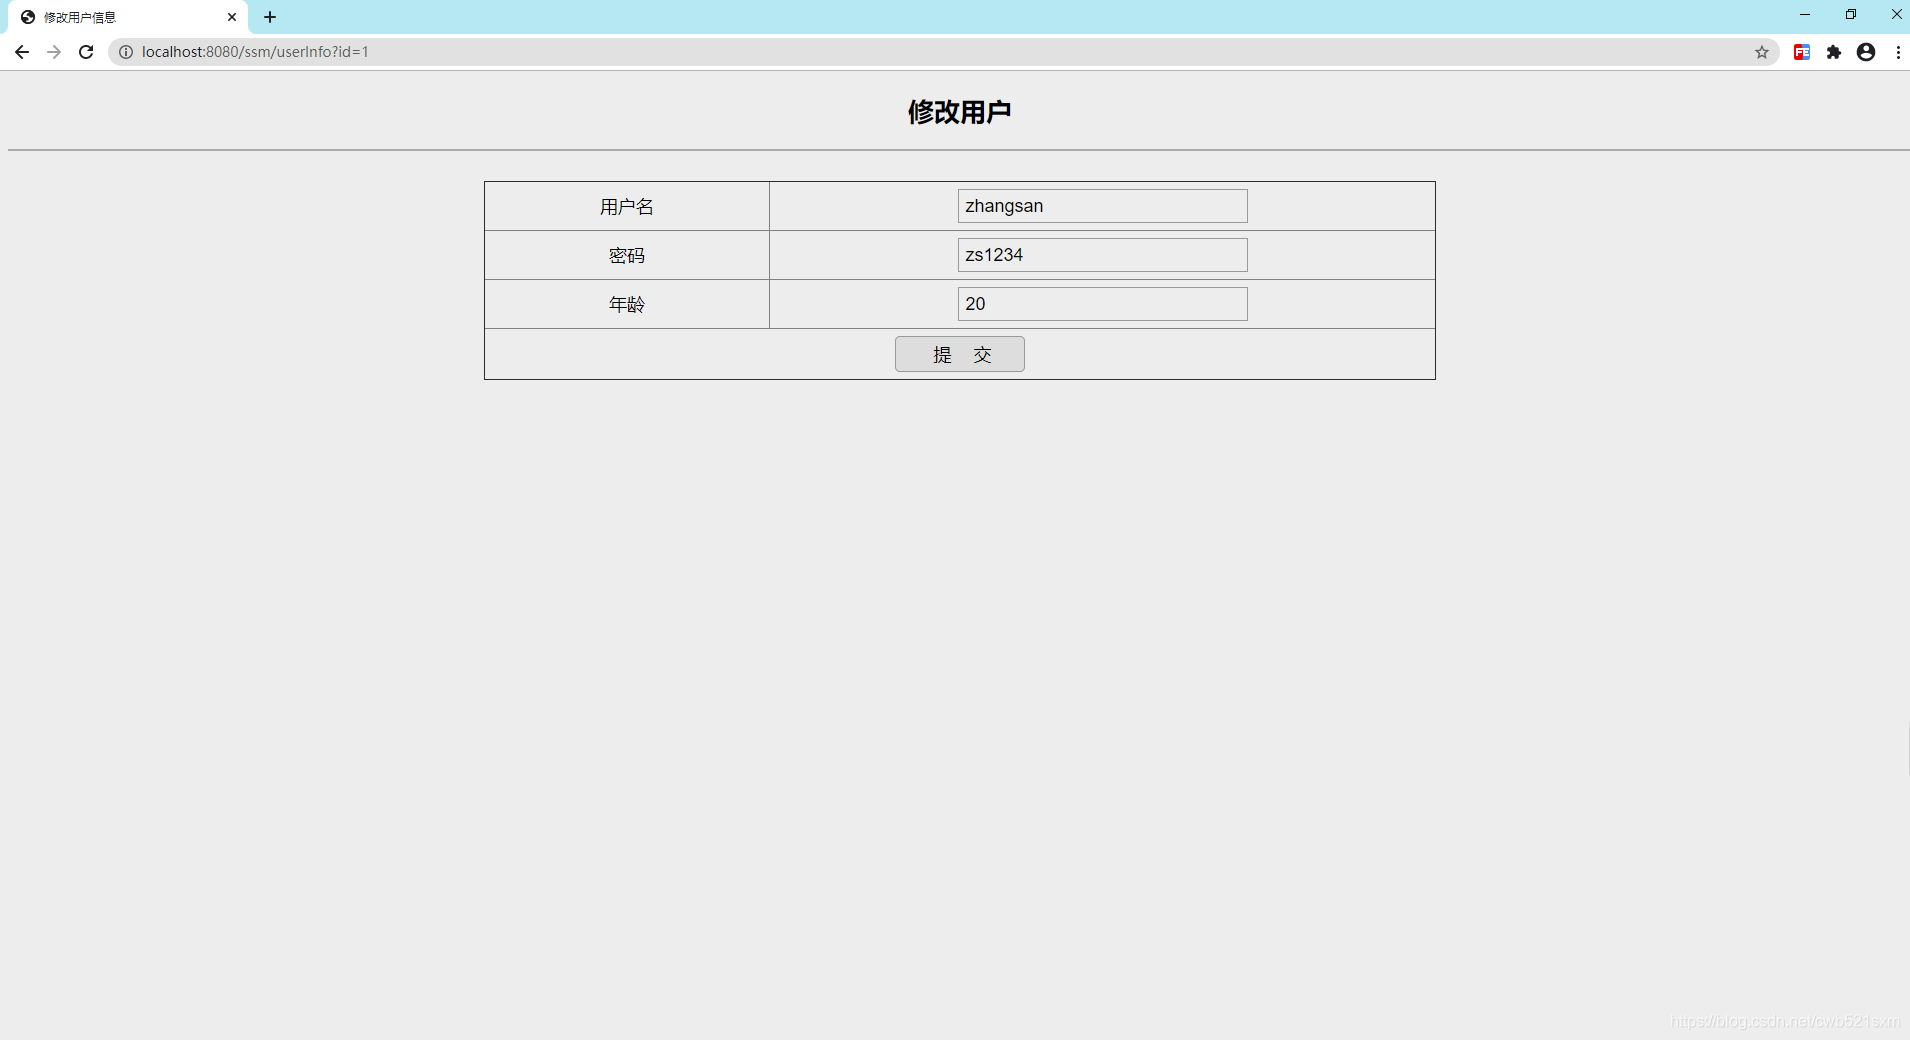Reload the current page
The height and width of the screenshot is (1040, 1910).
pos(86,52)
